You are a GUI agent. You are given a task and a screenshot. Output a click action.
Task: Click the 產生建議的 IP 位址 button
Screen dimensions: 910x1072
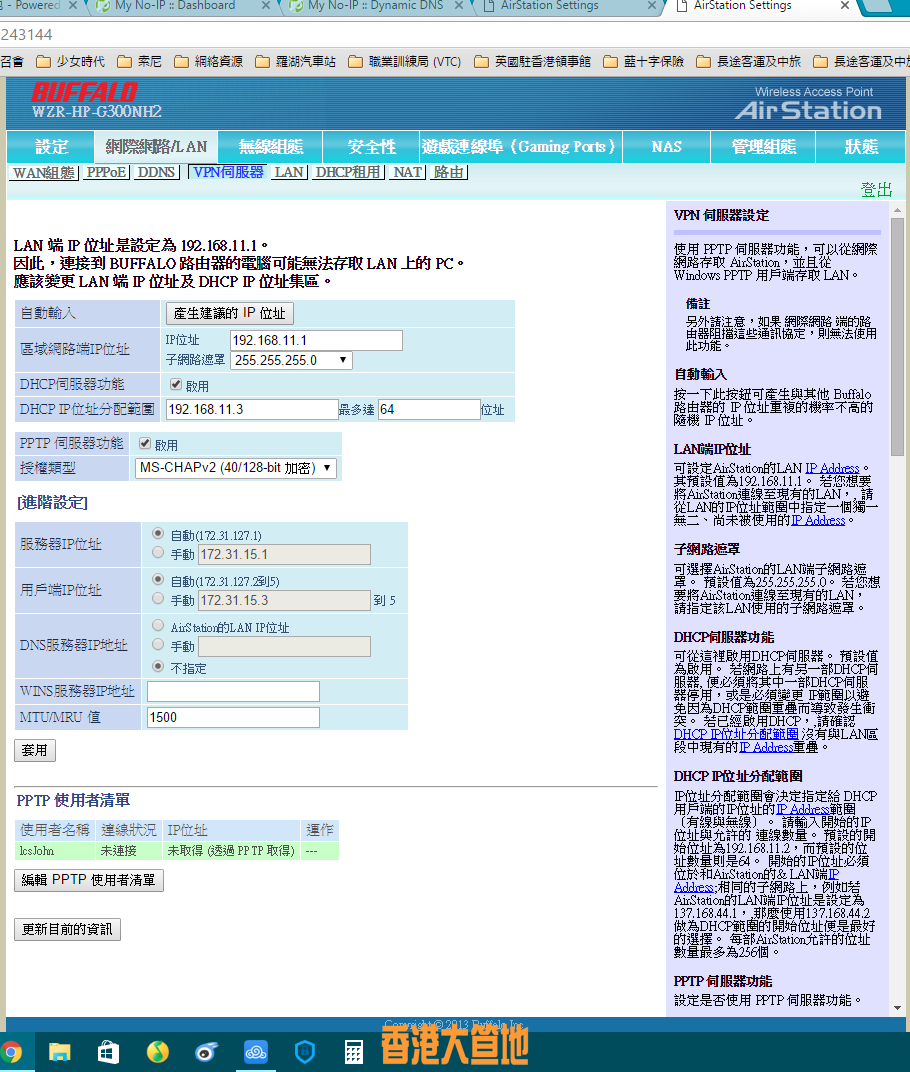pyautogui.click(x=230, y=313)
